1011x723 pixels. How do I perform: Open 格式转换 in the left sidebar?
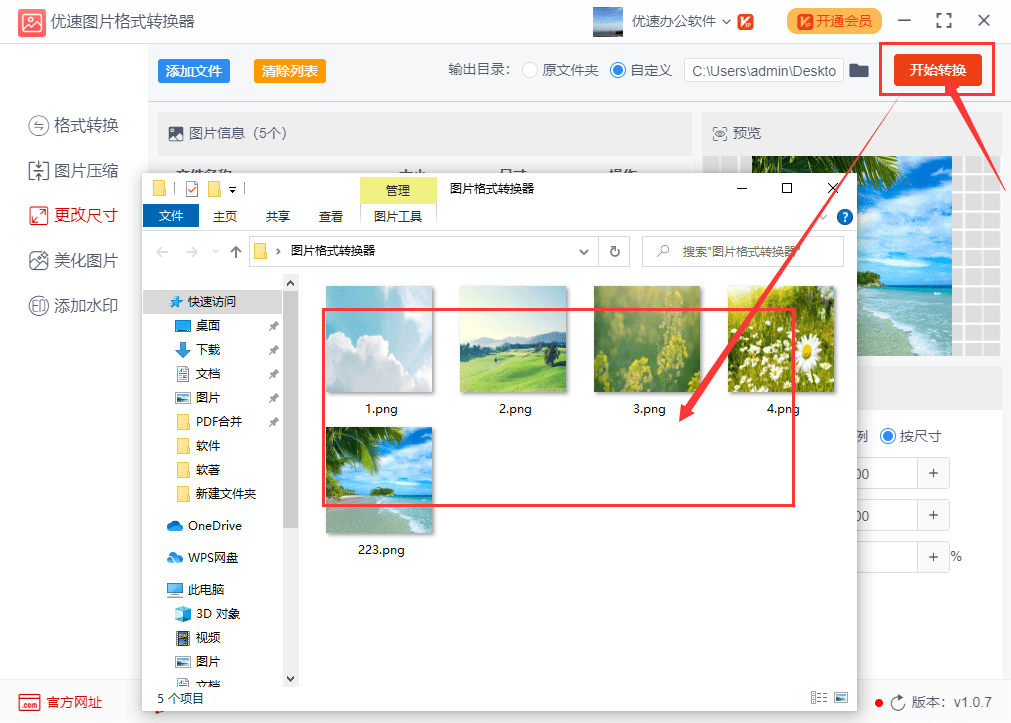tap(74, 125)
